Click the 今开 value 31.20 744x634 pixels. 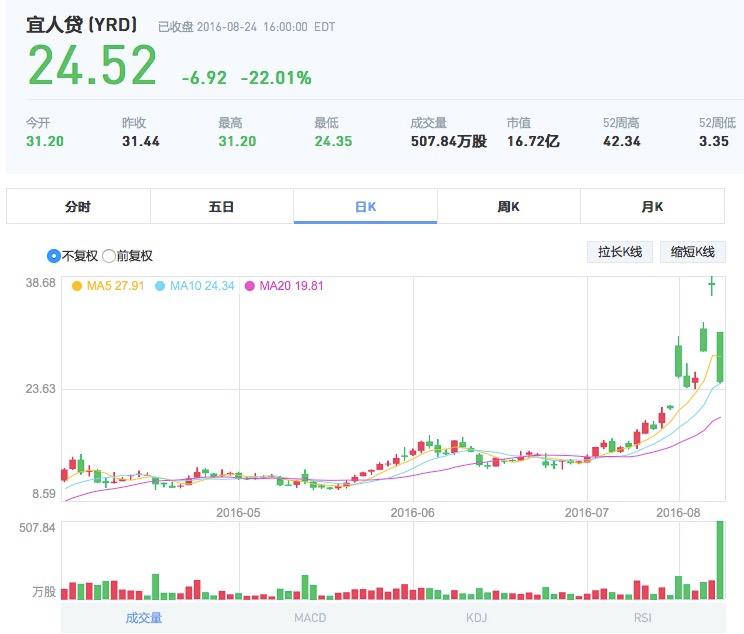pos(45,141)
